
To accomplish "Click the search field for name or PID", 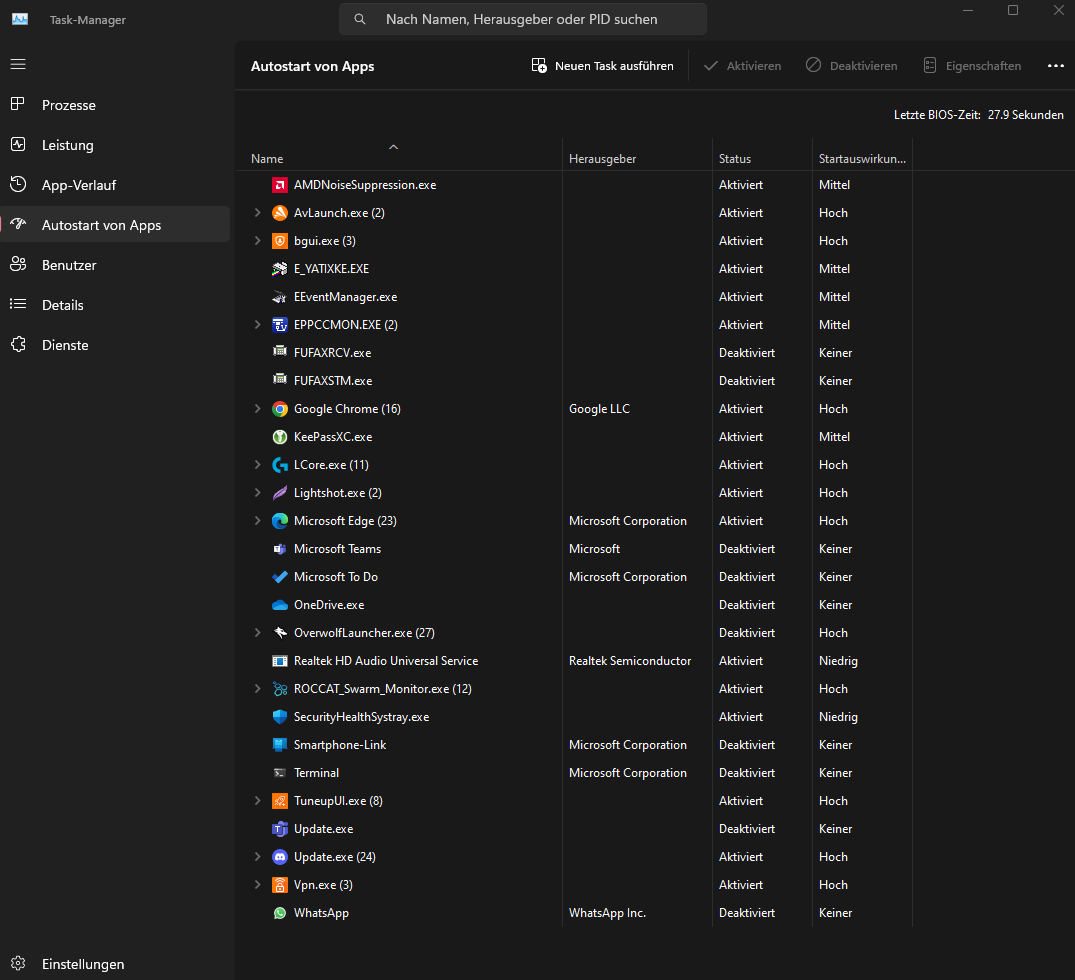I will 522,19.
